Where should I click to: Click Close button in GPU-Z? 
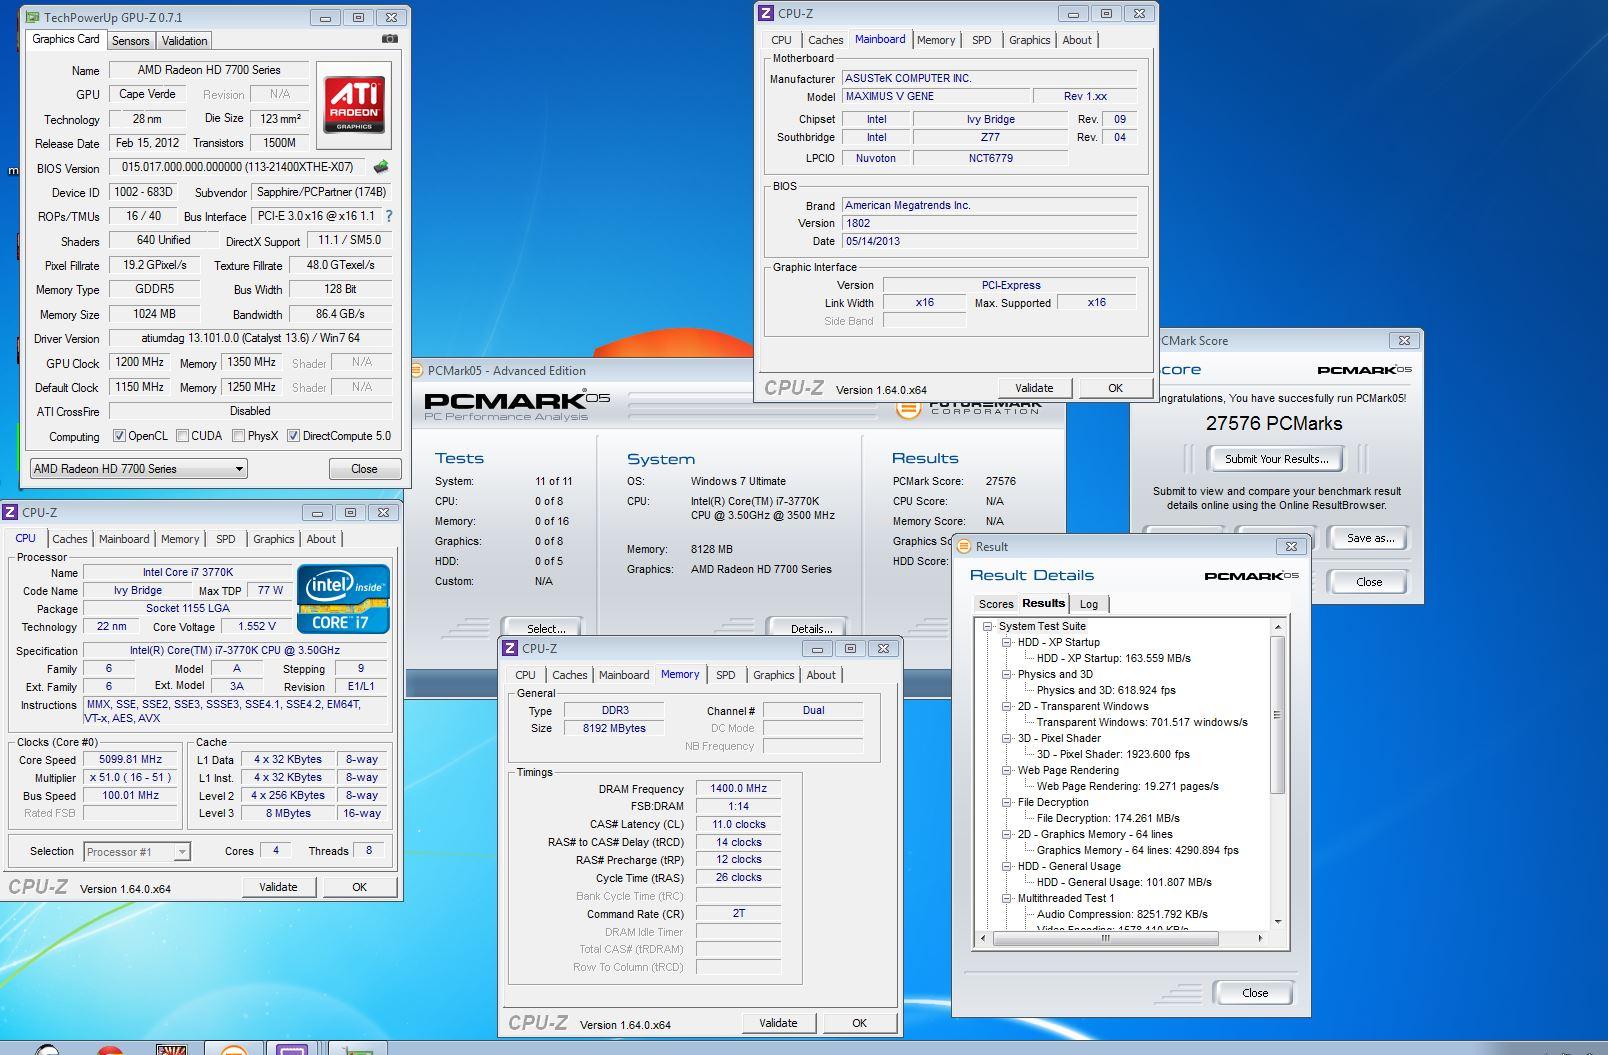[364, 469]
